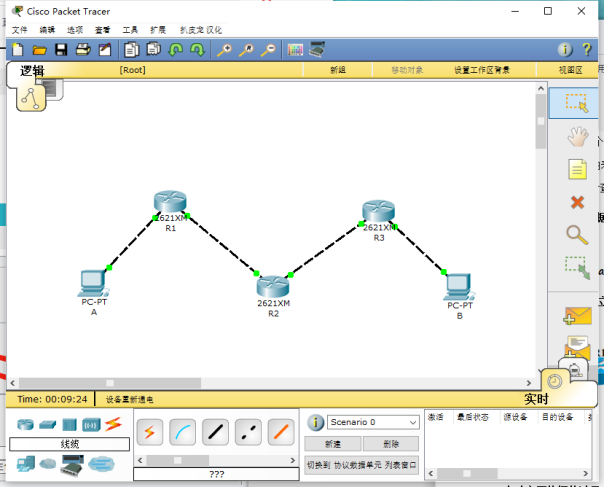Image resolution: width=605 pixels, height=487 pixels.
Task: Open the 选项 menu
Action: click(75, 30)
